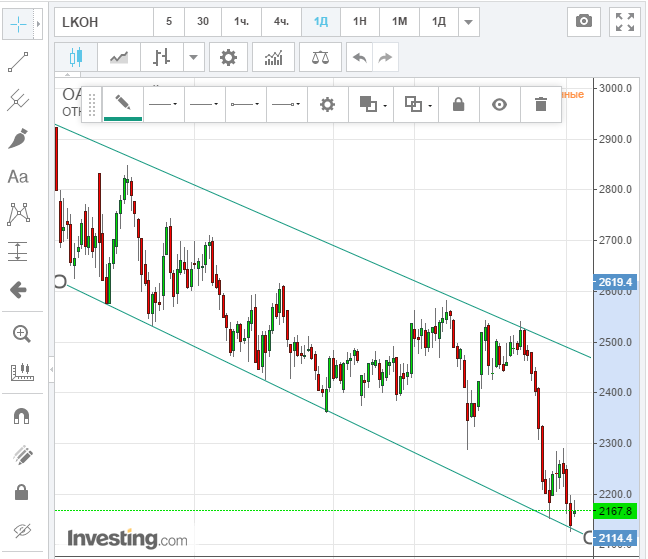Open right line end style dropdown
Image resolution: width=648 pixels, height=559 pixels.
coord(286,105)
